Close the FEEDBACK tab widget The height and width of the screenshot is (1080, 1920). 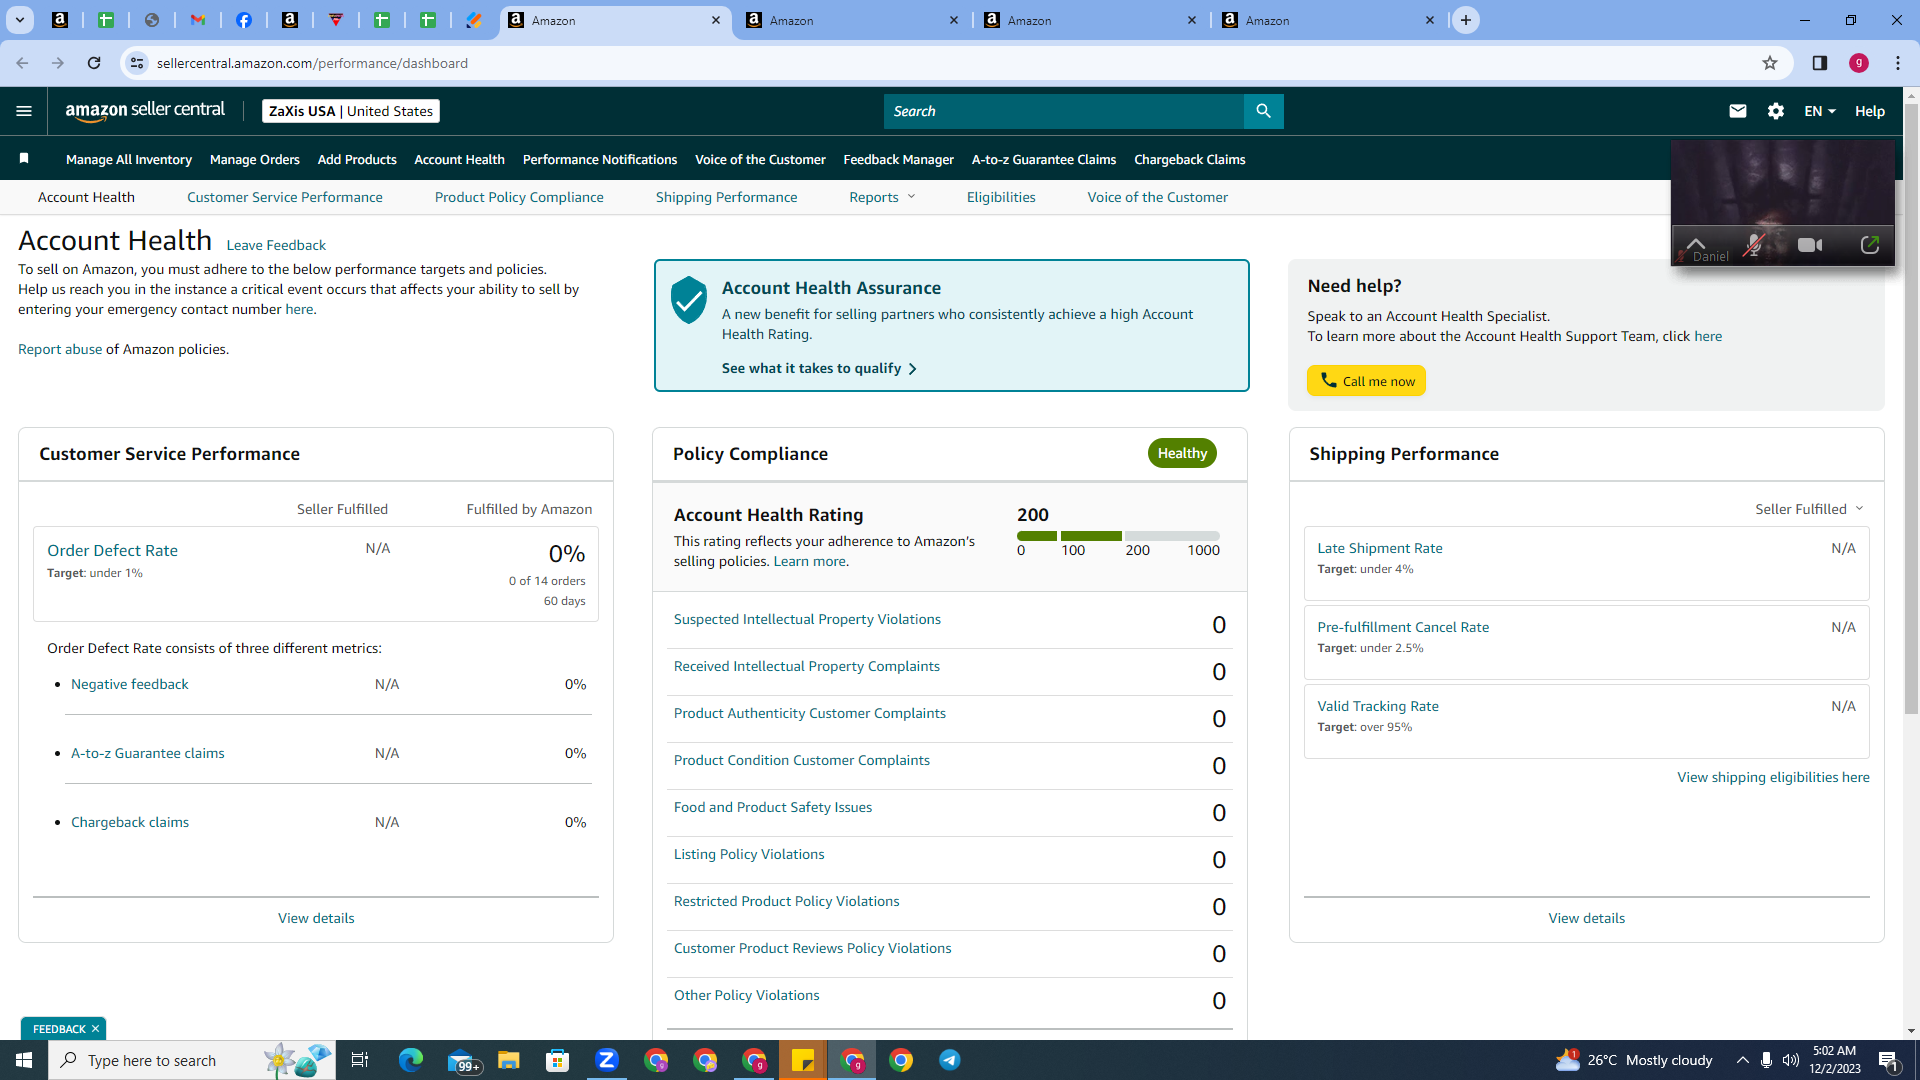[95, 1029]
